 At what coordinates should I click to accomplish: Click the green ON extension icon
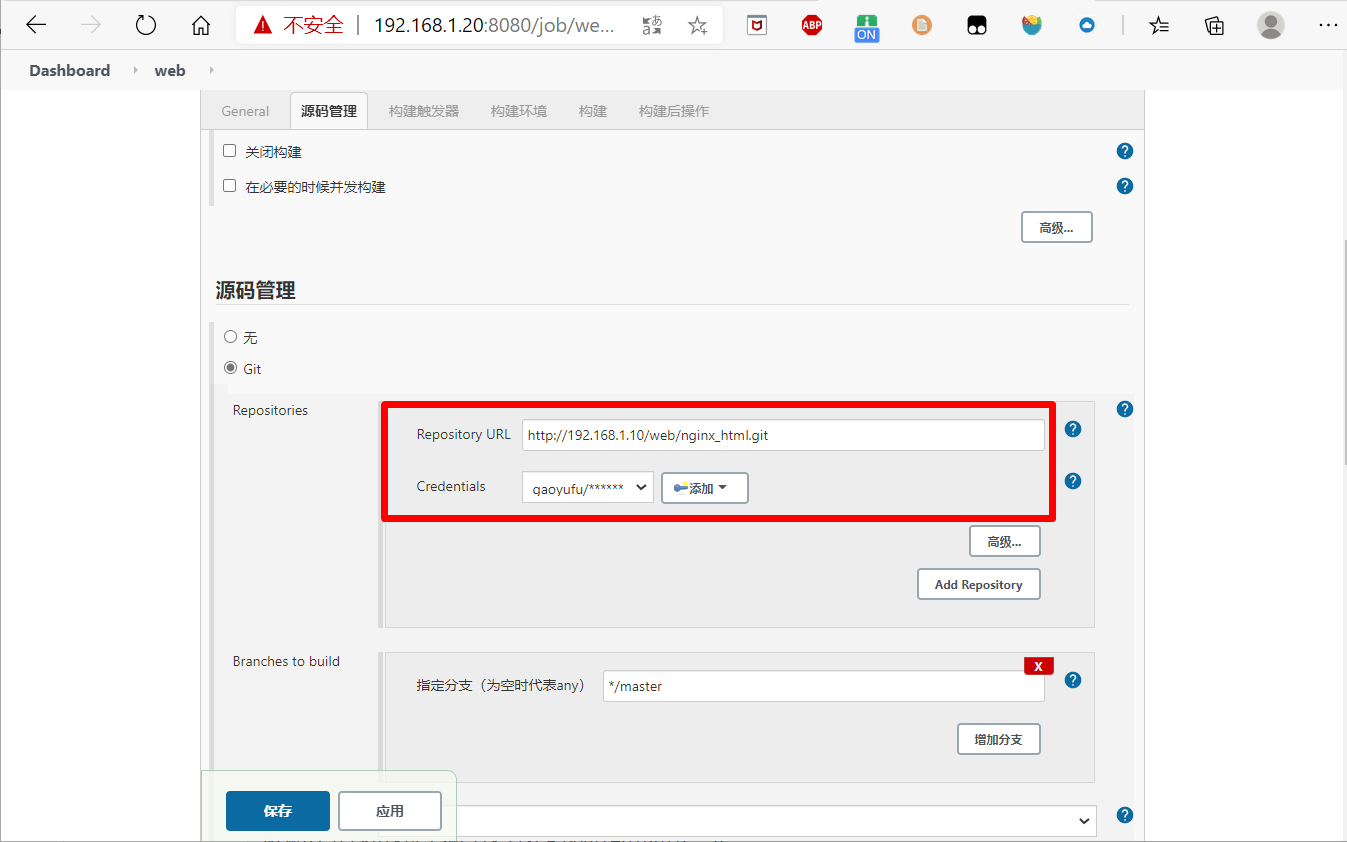(866, 28)
